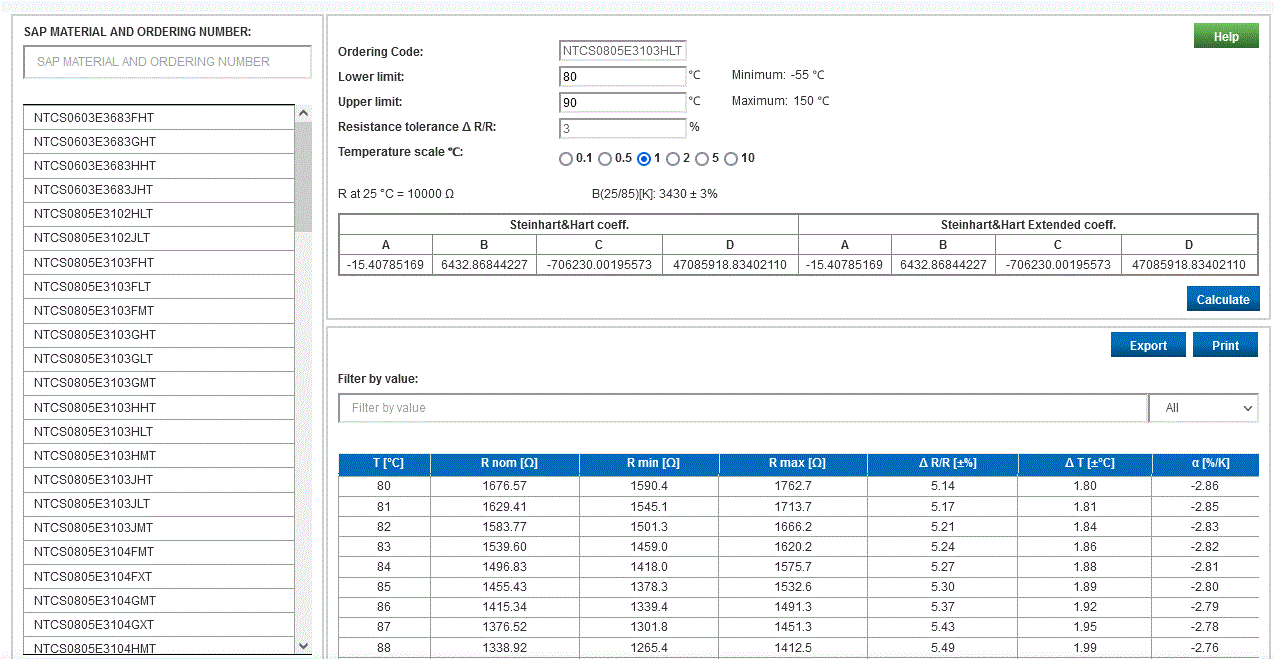
Task: Focus the SAP material and ordering number field
Action: click(167, 62)
